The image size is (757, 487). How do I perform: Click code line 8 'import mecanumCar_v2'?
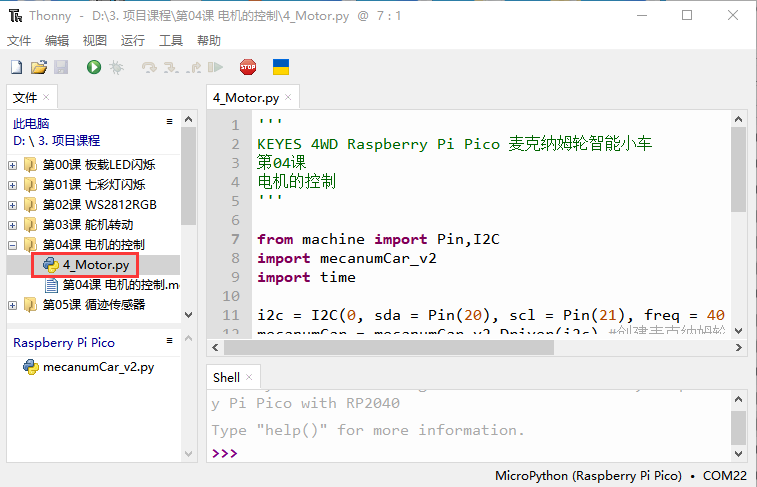pos(347,259)
